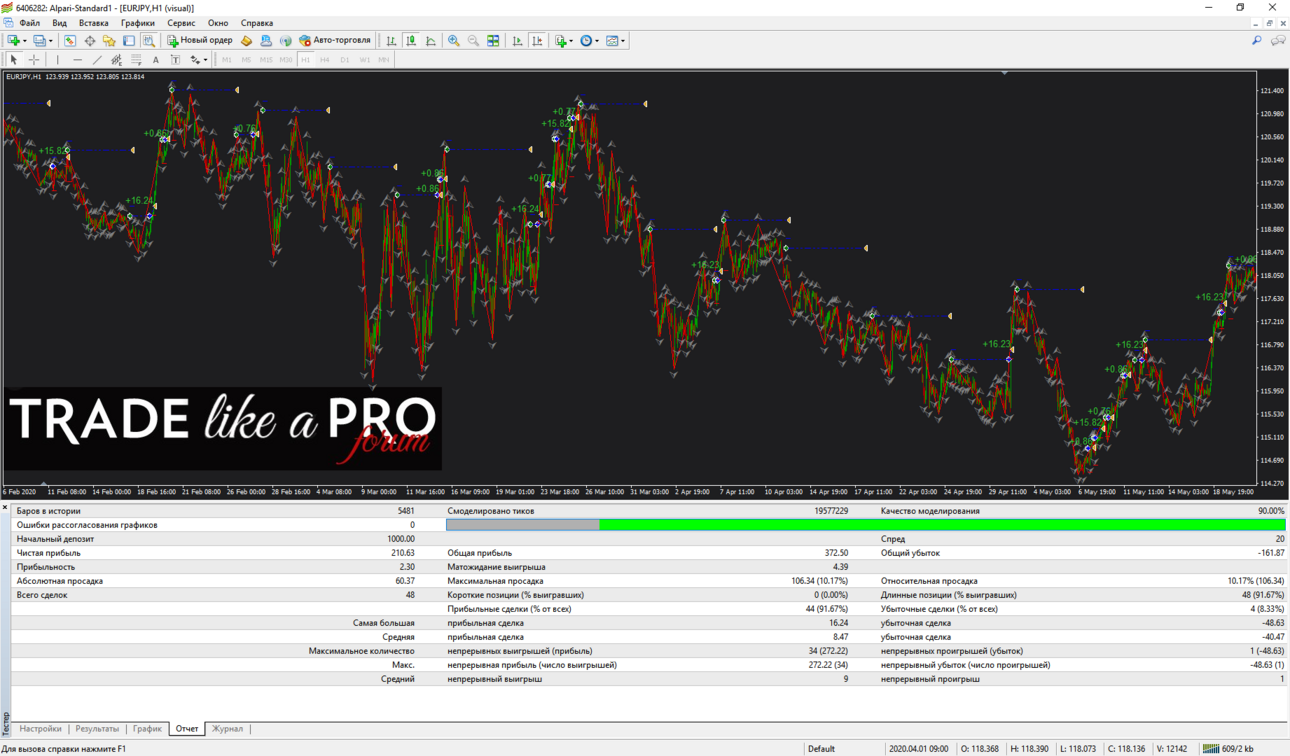Open the Справка menu
Image resolution: width=1290 pixels, height=756 pixels.
coord(257,23)
